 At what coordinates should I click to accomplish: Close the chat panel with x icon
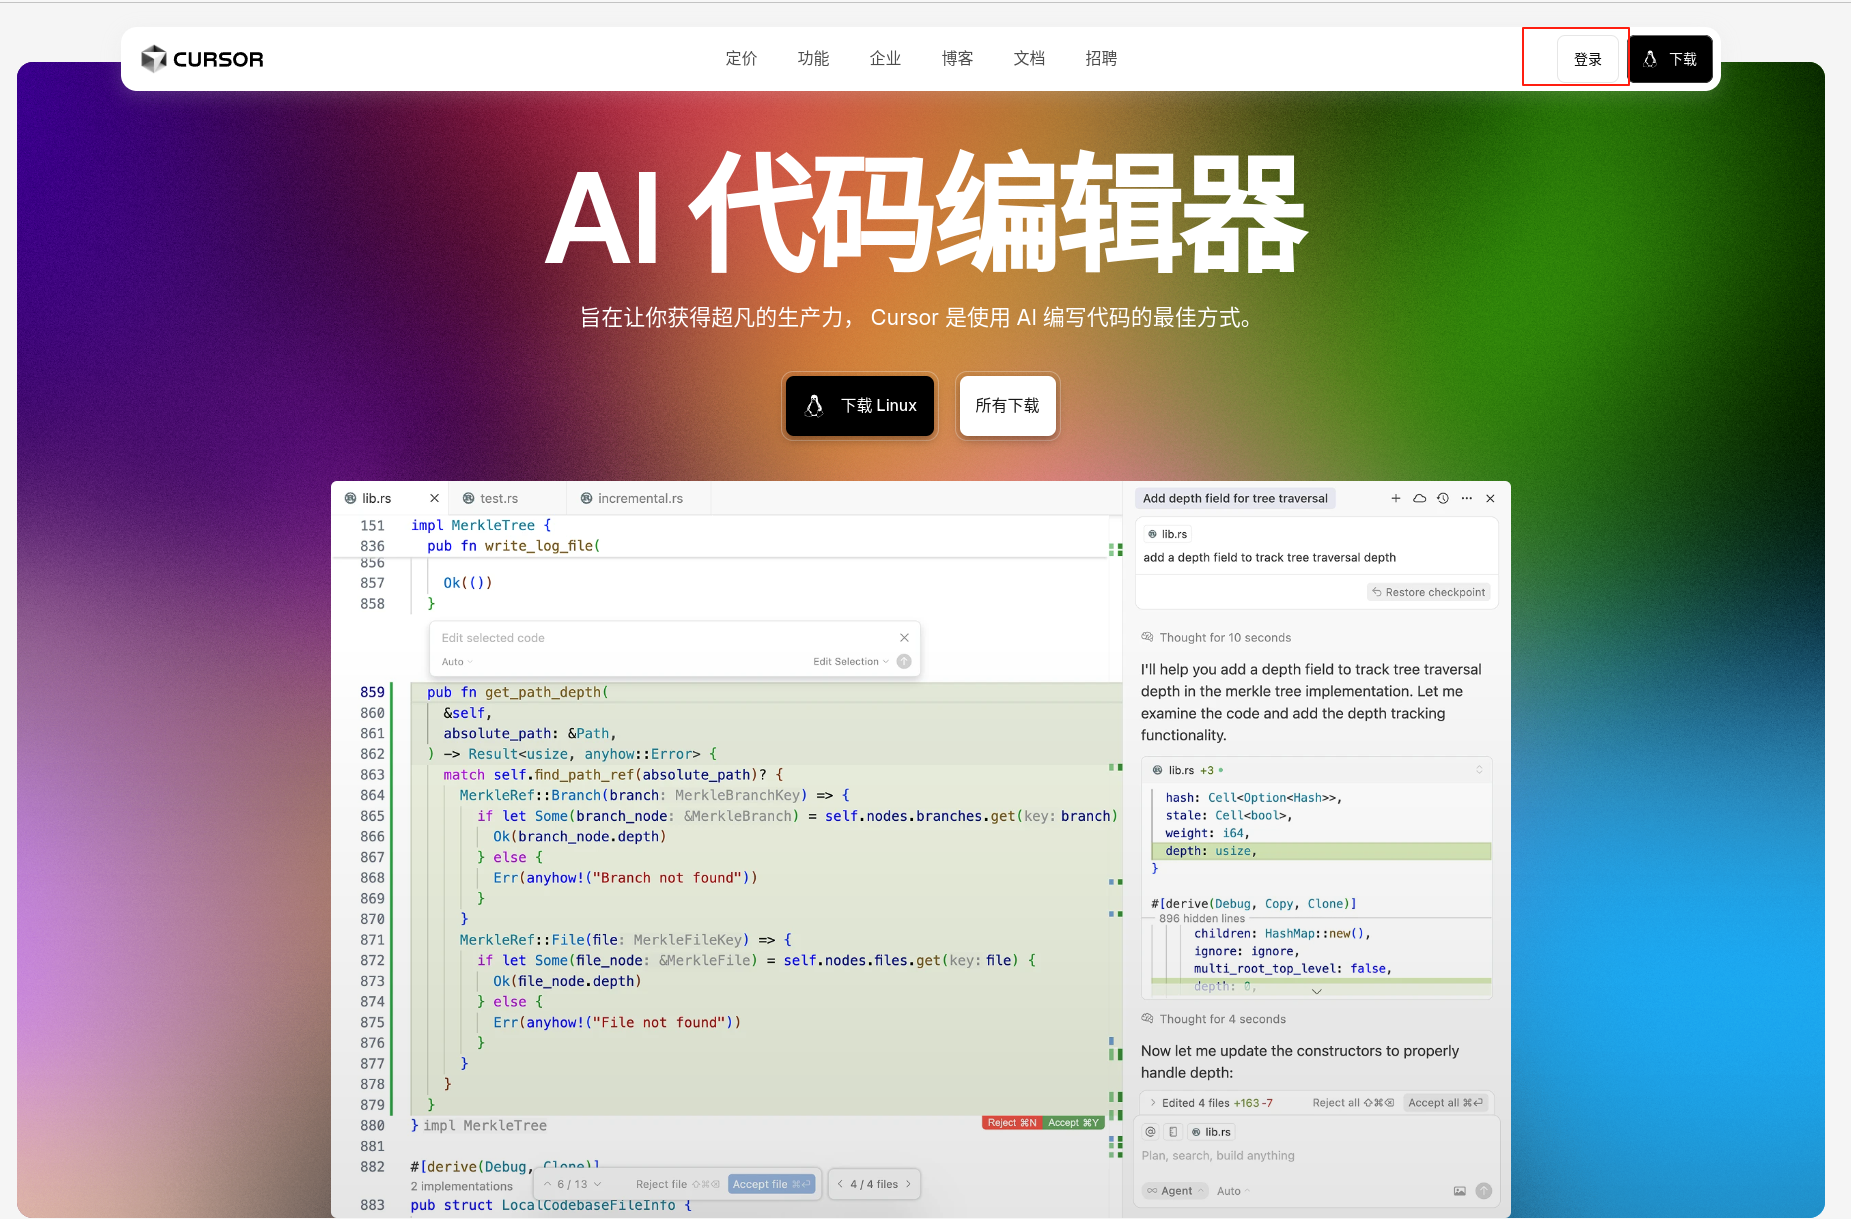pos(1490,498)
